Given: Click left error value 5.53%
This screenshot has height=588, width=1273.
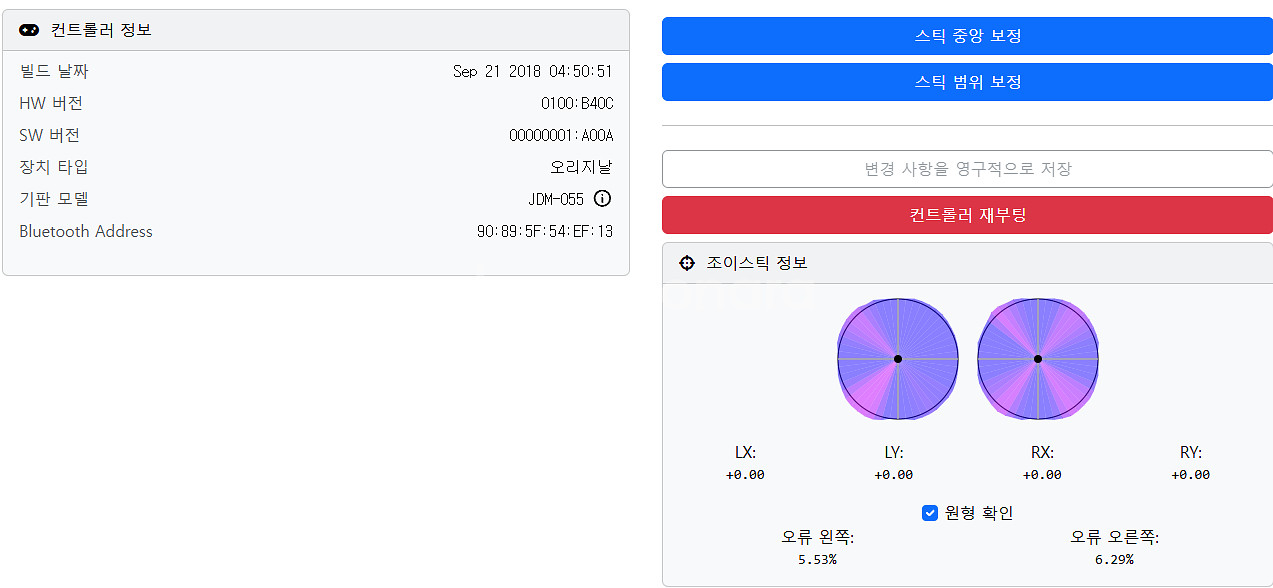Looking at the screenshot, I should 817,560.
